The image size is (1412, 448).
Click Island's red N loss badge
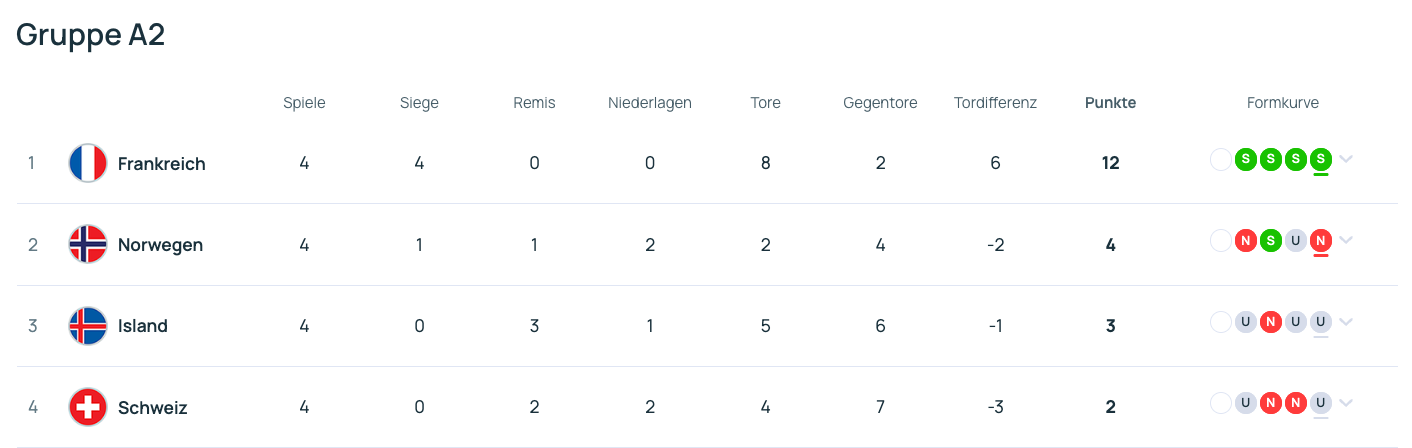pos(1270,322)
